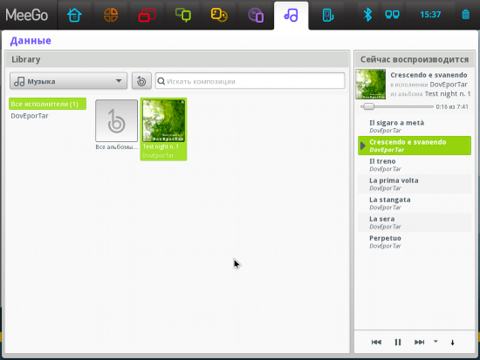Click the track position slider
The height and width of the screenshot is (360, 480).
click(x=397, y=107)
